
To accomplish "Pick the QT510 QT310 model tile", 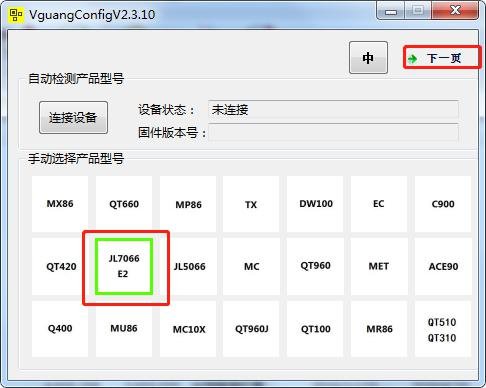I will 443,329.
